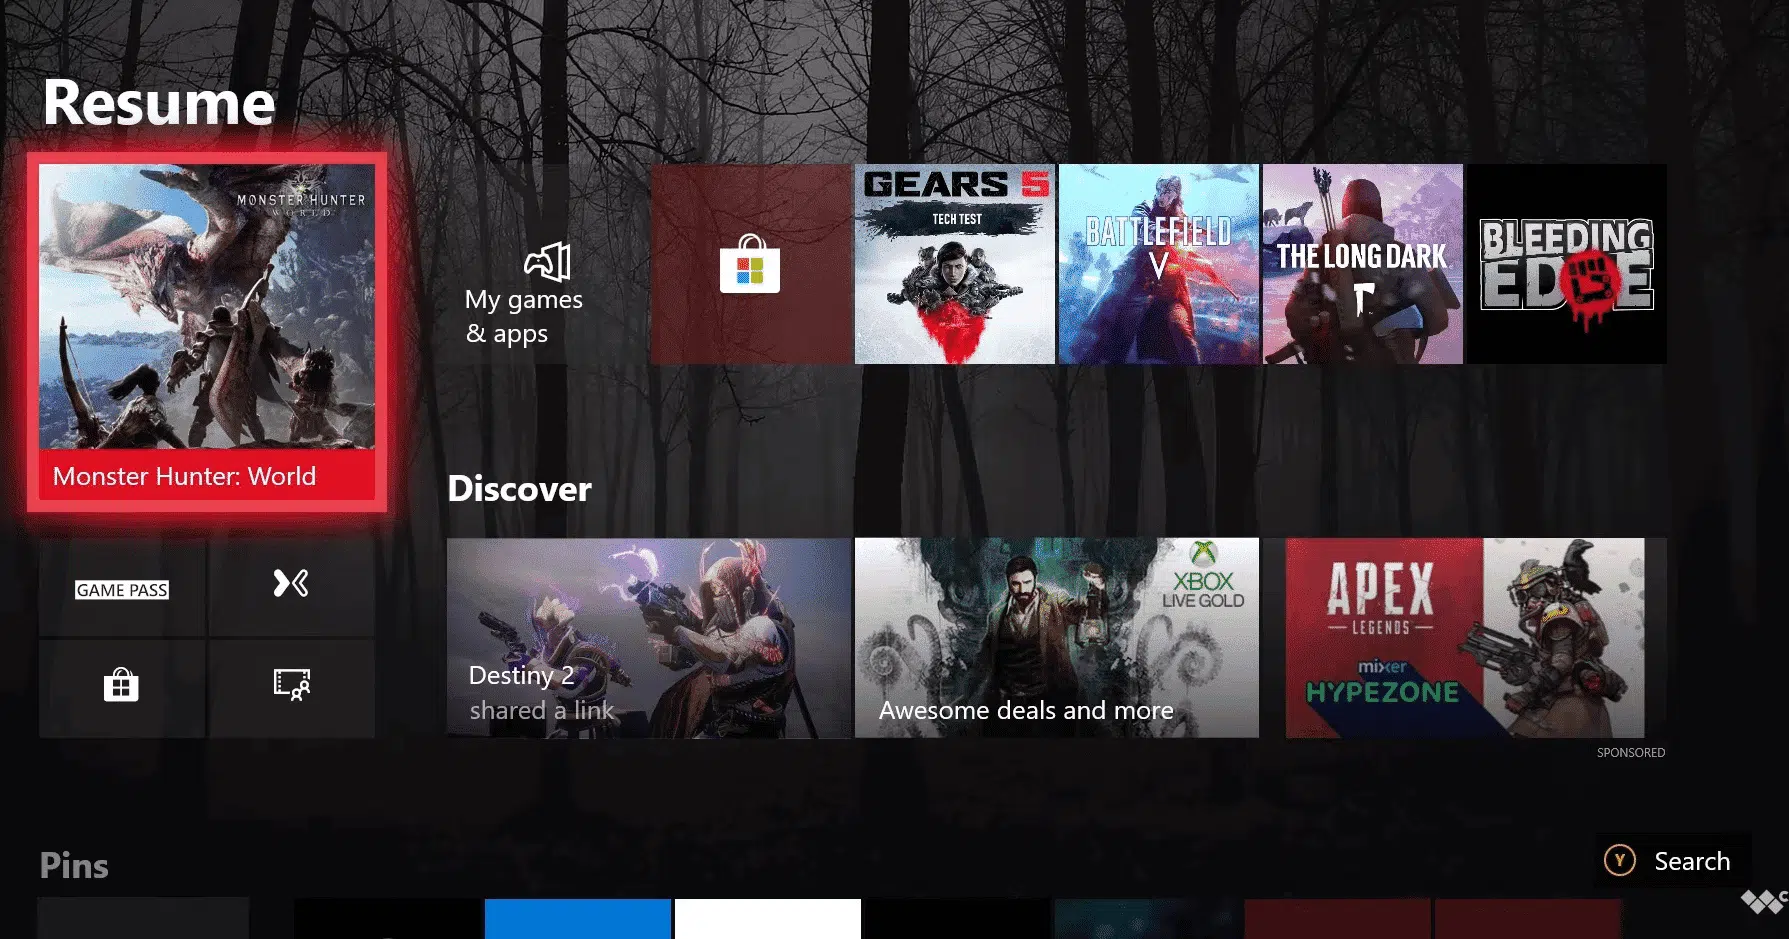Viewport: 1789px width, 939px height.
Task: View Destiny 2 shared a link card
Action: point(648,638)
